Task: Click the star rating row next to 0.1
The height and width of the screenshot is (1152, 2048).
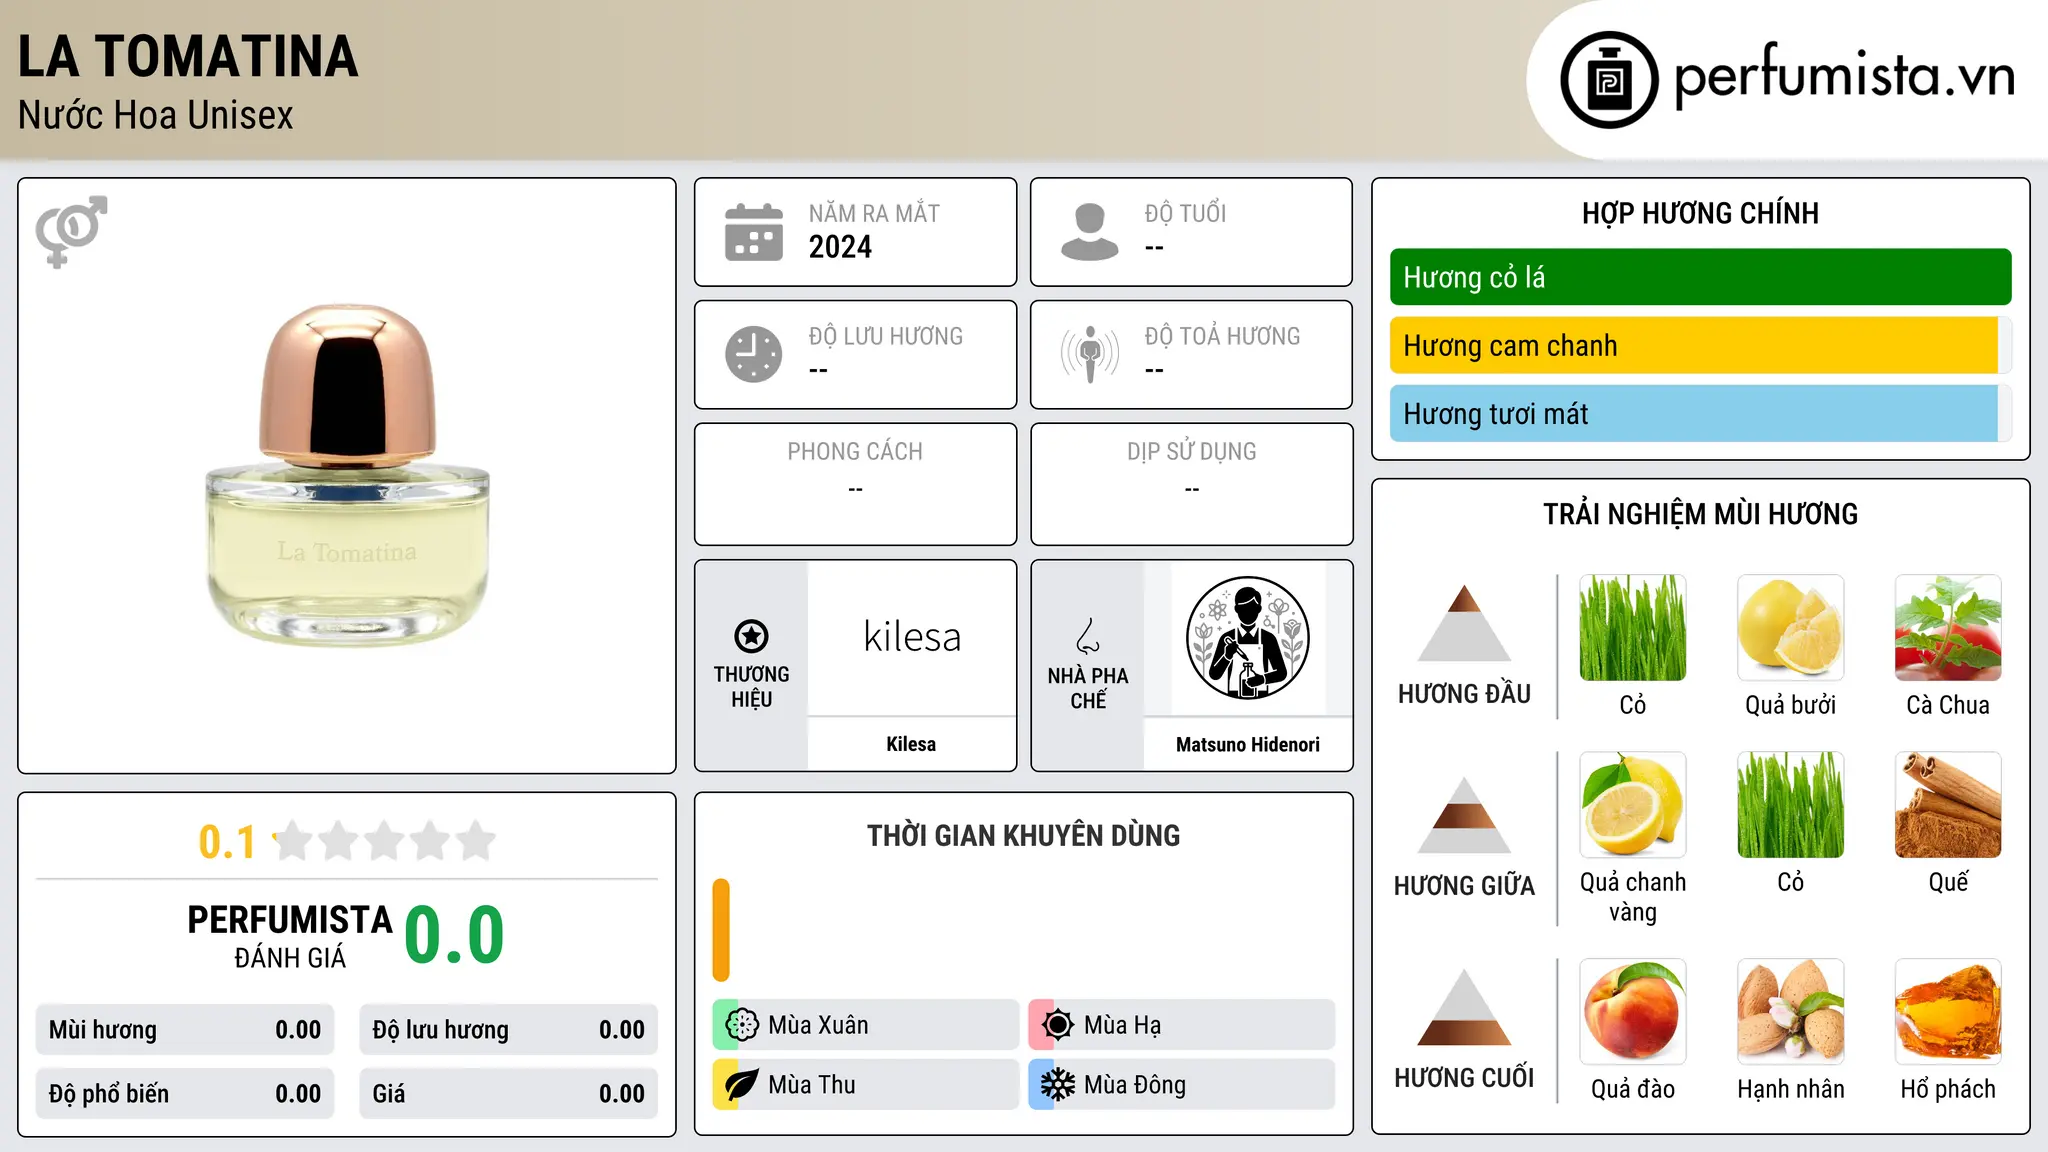Action: coord(385,841)
